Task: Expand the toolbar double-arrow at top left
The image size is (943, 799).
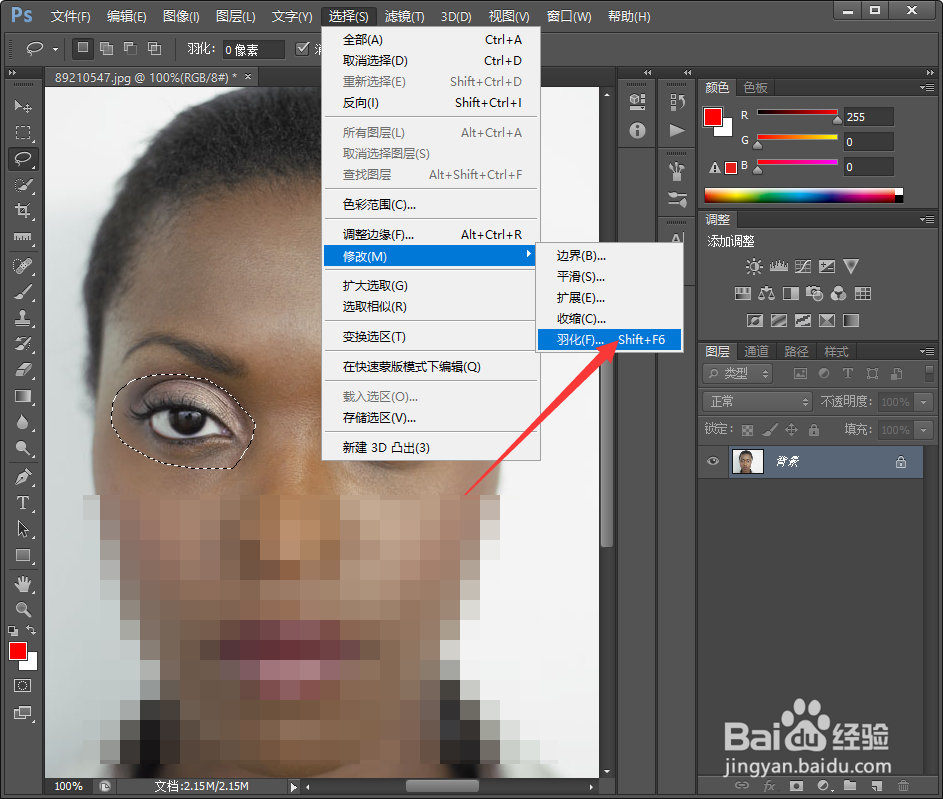Action: click(x=12, y=73)
